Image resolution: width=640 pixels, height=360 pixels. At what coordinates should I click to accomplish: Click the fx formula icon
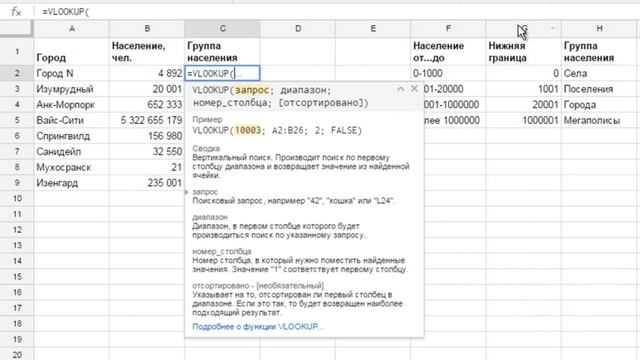[16, 12]
